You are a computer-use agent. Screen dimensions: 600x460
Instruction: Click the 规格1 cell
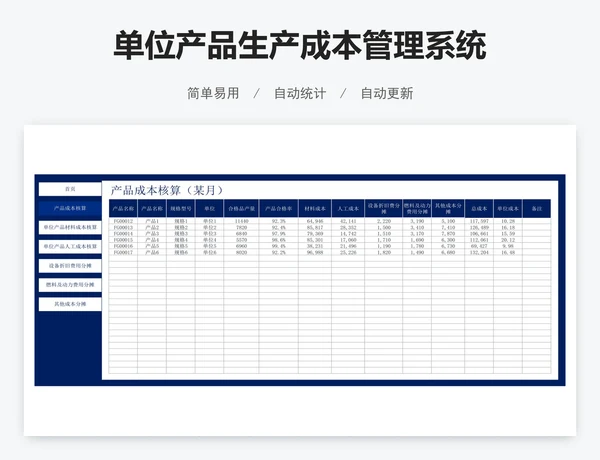click(181, 221)
